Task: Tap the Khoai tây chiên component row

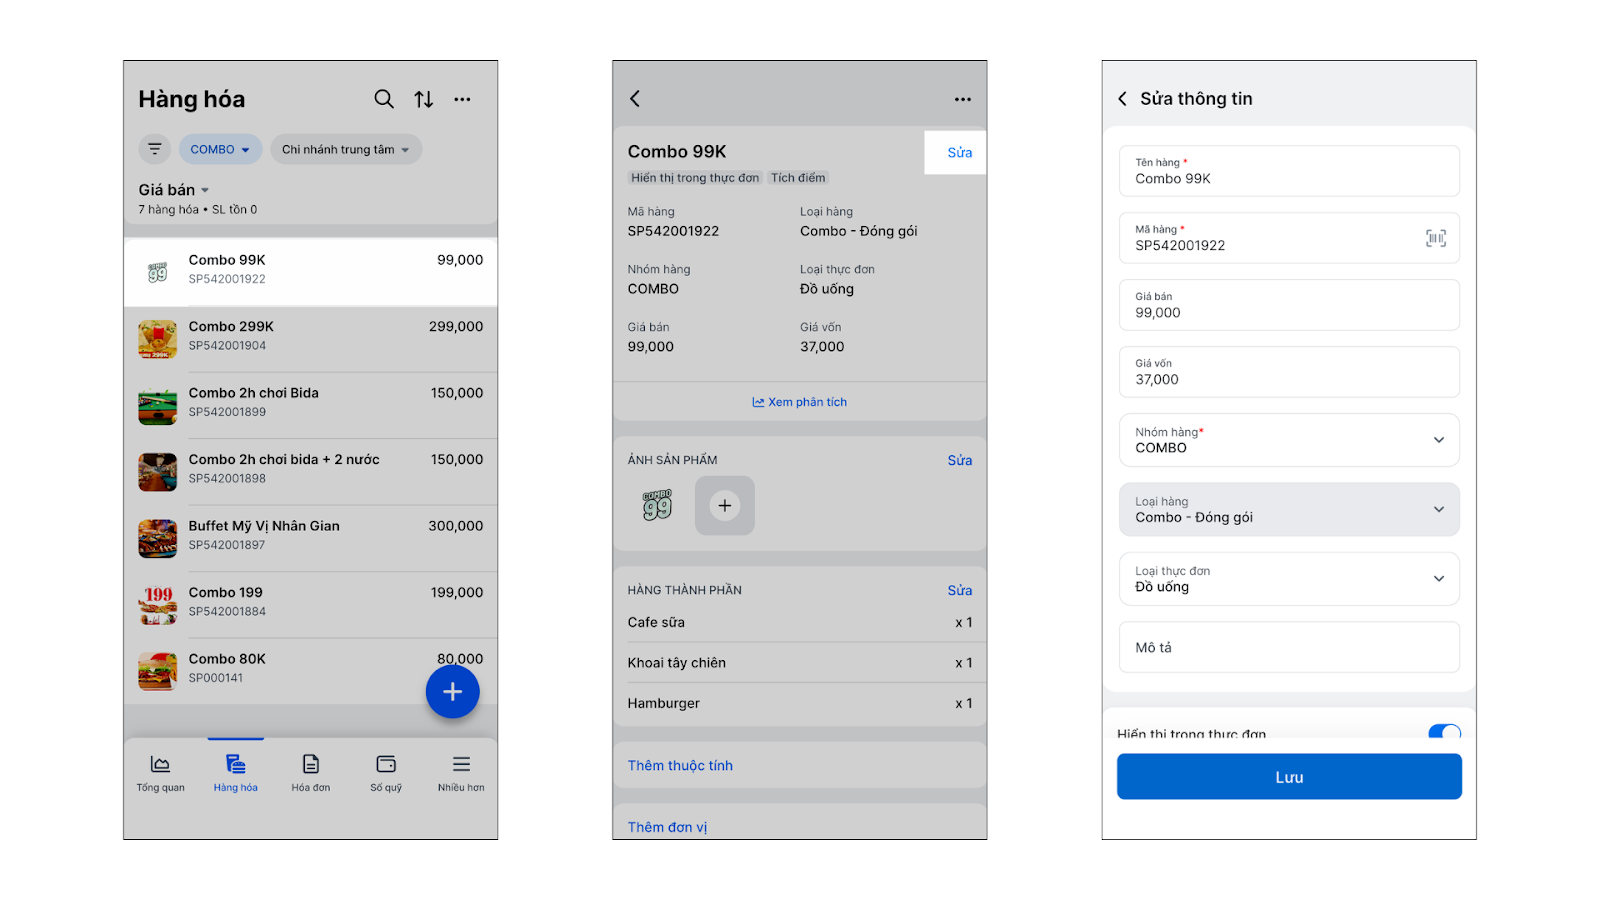Action: point(800,663)
